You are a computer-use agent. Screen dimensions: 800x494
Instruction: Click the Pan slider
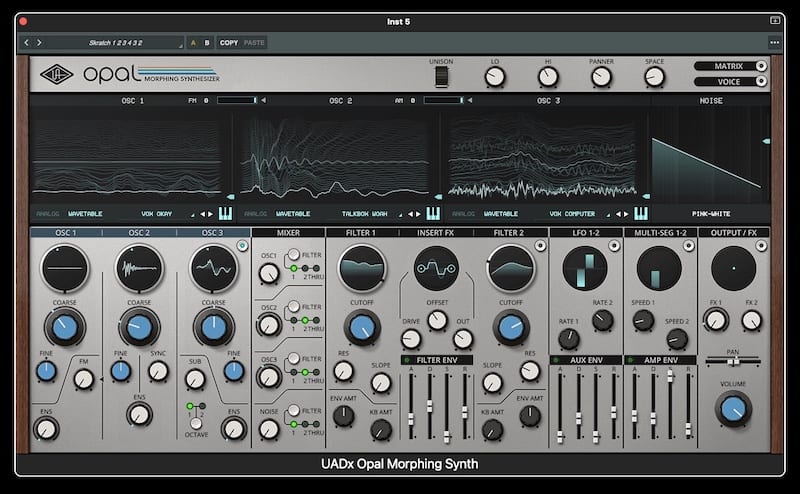tap(733, 361)
